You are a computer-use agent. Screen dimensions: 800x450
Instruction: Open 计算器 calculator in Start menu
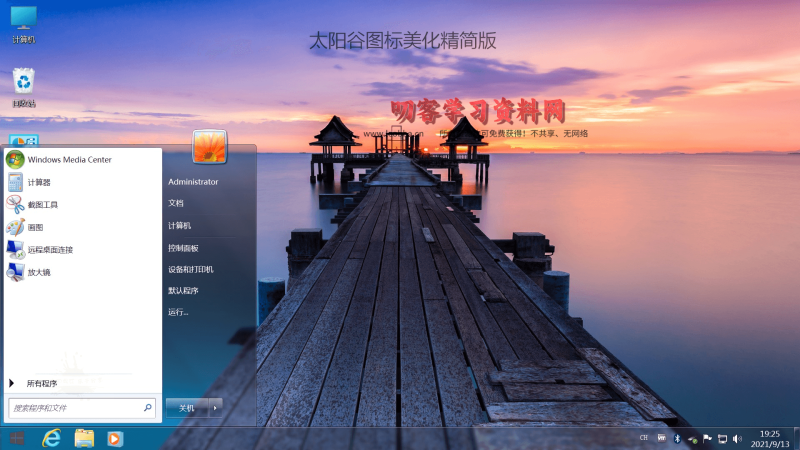[x=83, y=182]
